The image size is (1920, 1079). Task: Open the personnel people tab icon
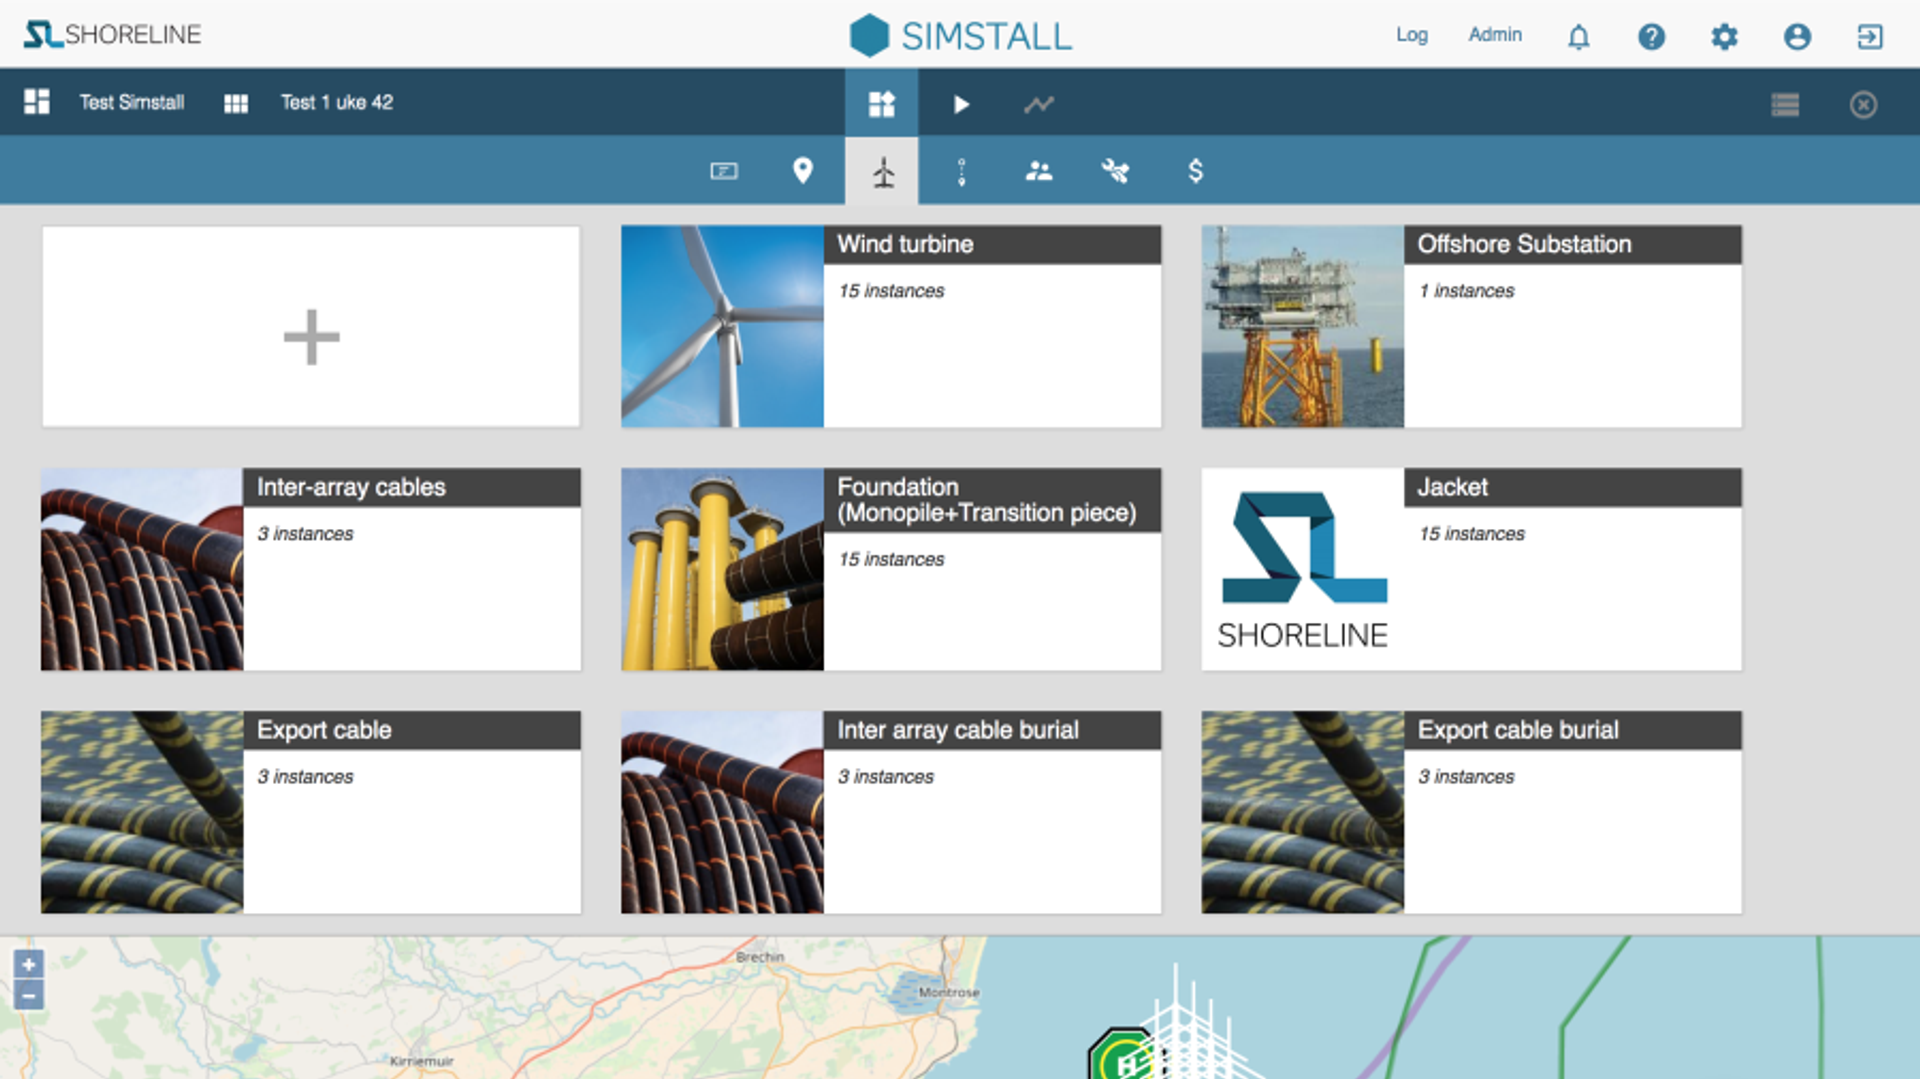click(x=1038, y=171)
